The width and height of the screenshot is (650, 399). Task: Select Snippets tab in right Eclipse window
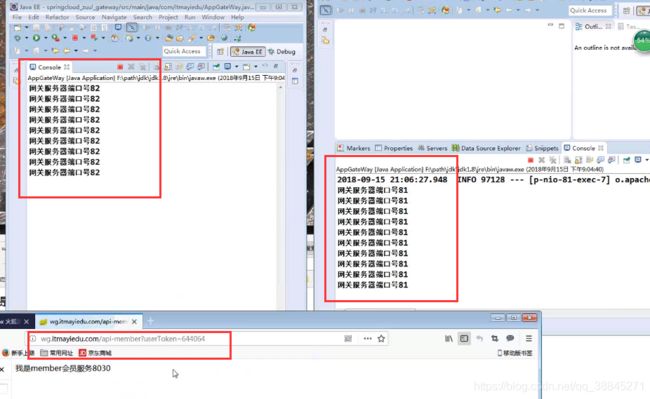click(542, 148)
